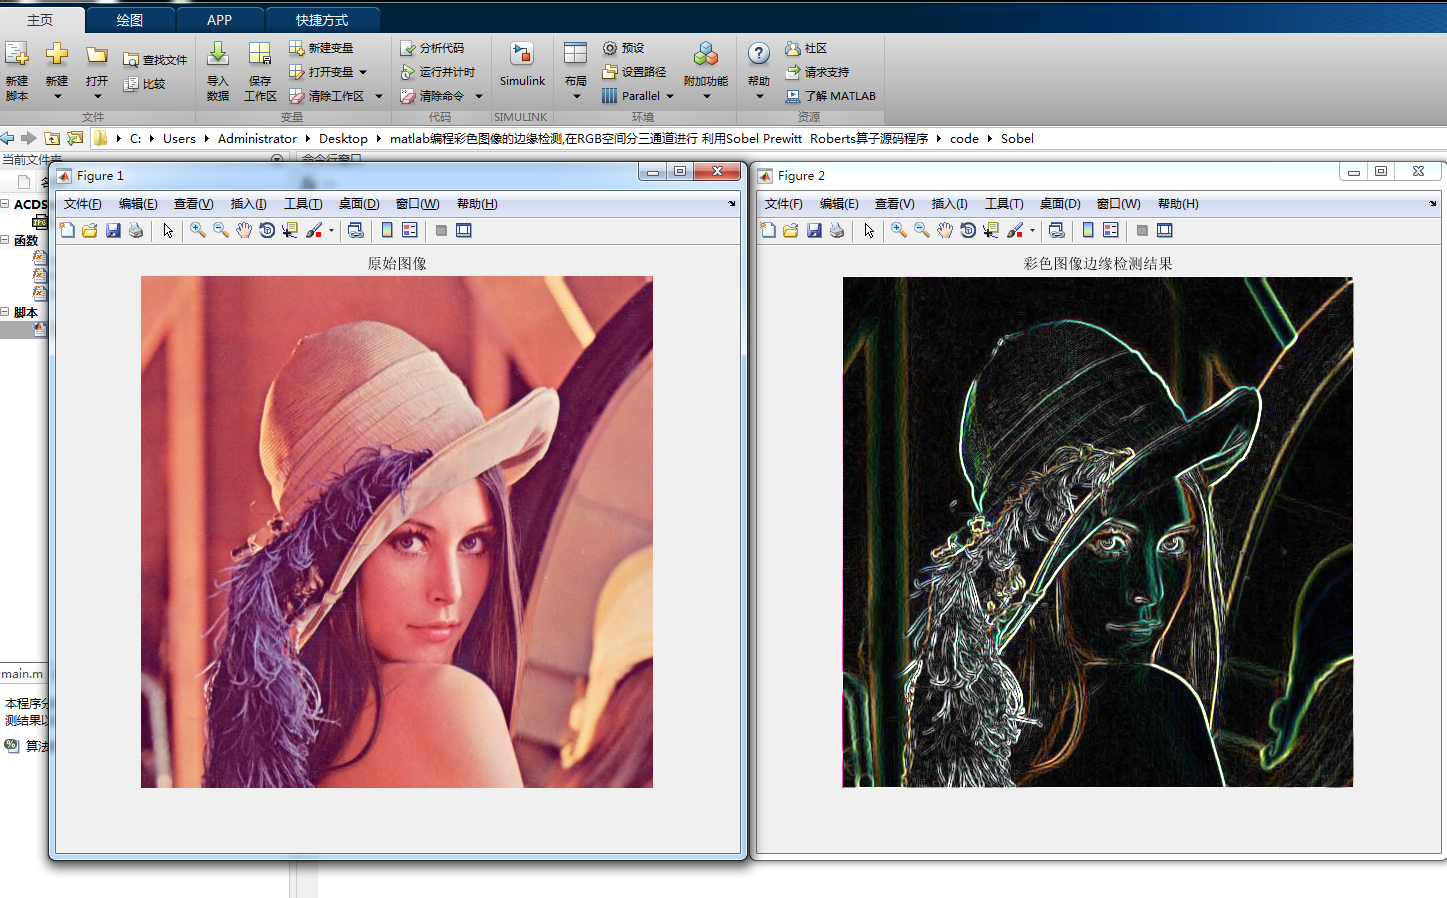
Task: Activate Zoom In tool in Figure 1
Action: click(x=198, y=230)
